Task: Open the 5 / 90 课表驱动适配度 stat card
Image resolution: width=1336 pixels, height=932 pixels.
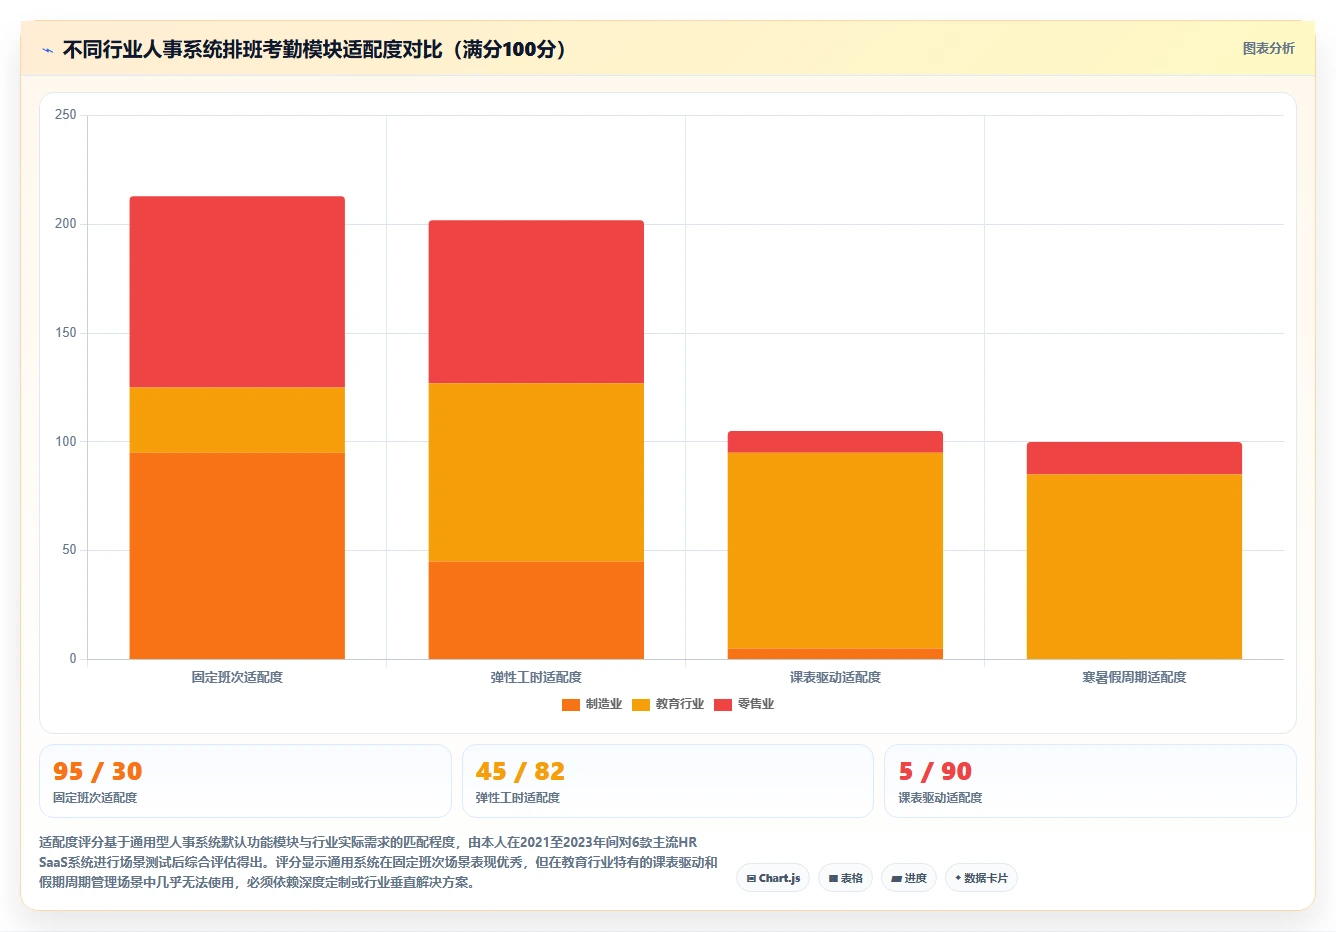Action: (1090, 781)
